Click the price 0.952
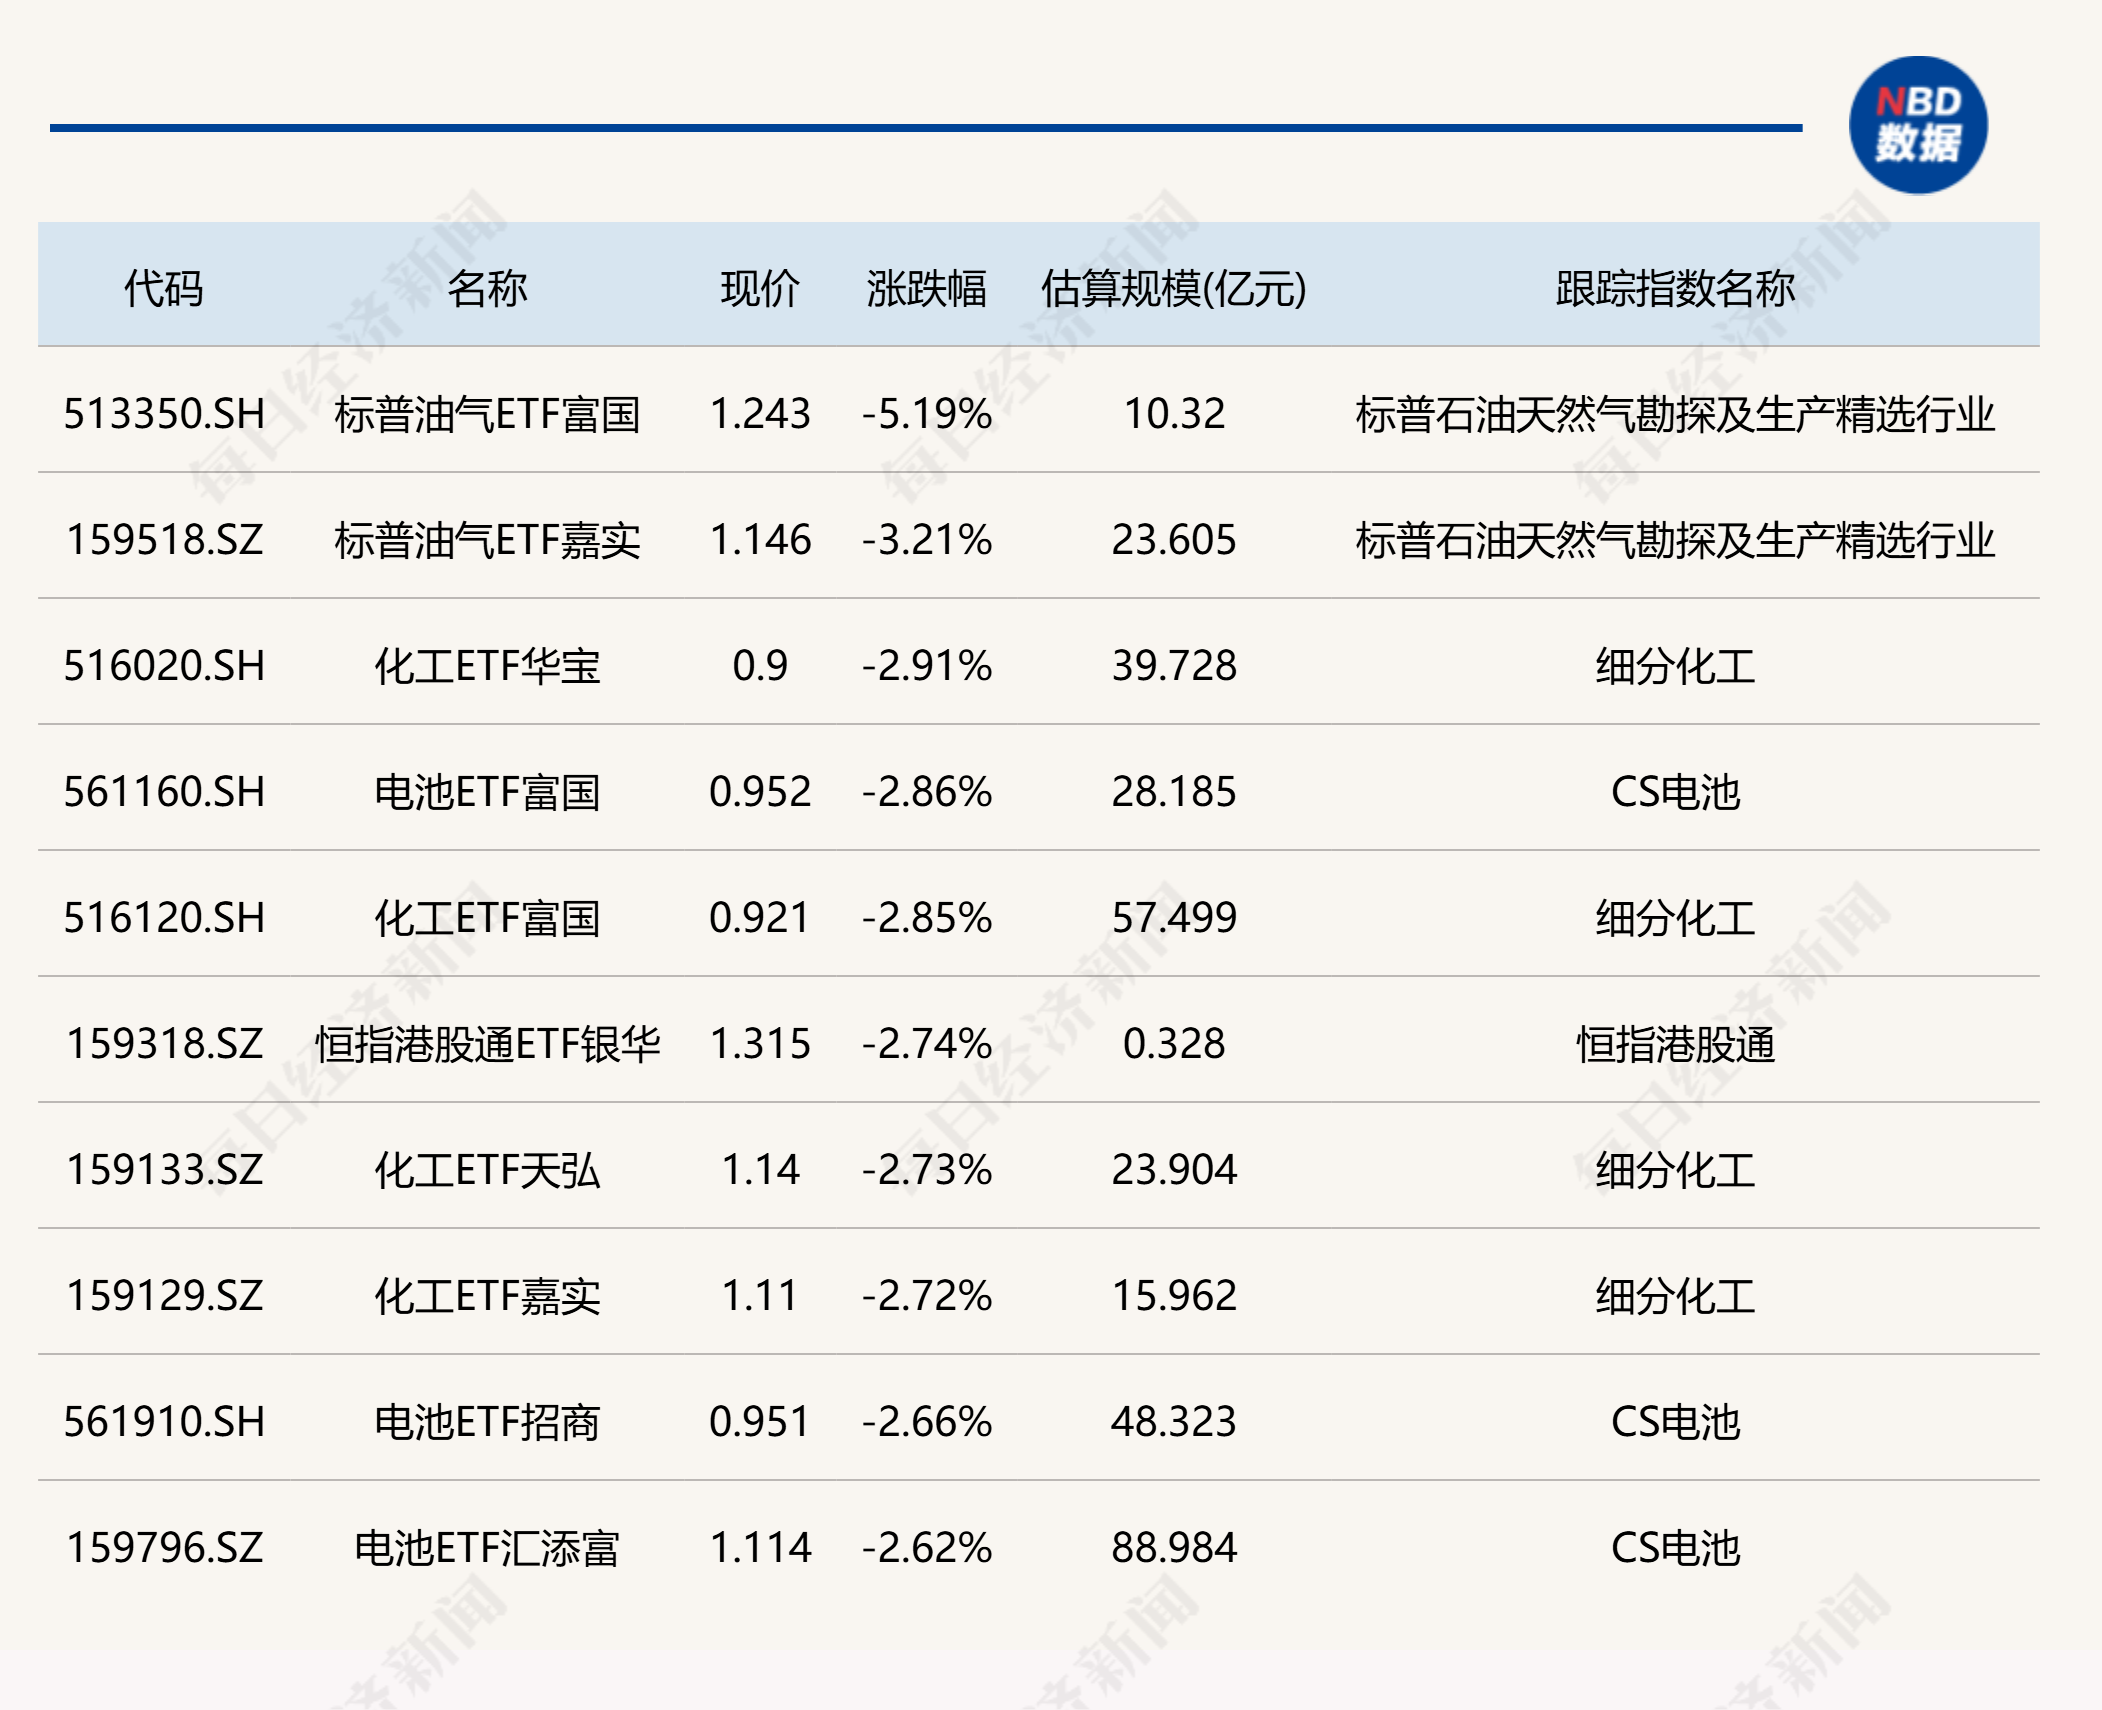Screen dimensions: 2102x1710 click(x=760, y=792)
